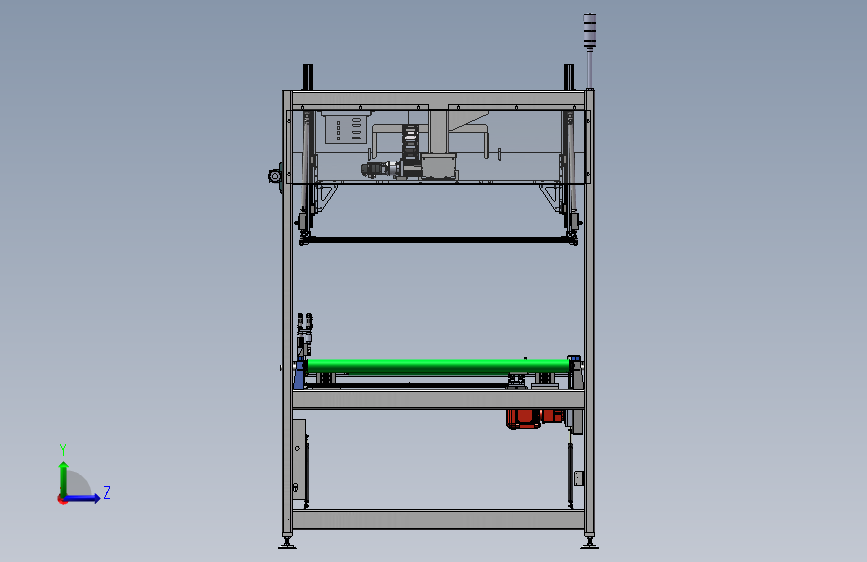Select the red drive motor under the beam
Viewport: 867px width, 562px height.
pos(535,418)
